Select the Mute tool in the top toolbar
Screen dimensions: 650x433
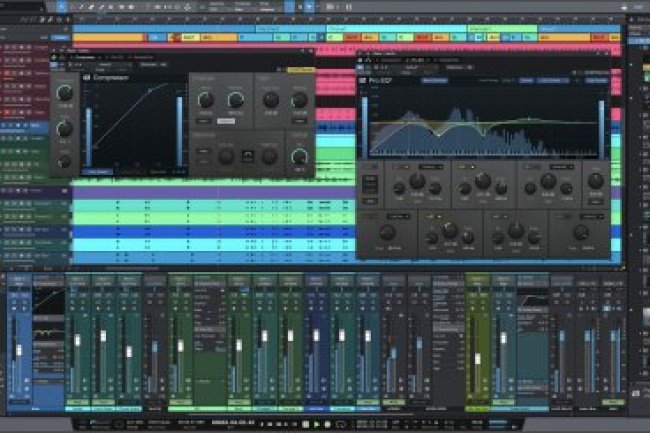111,7
